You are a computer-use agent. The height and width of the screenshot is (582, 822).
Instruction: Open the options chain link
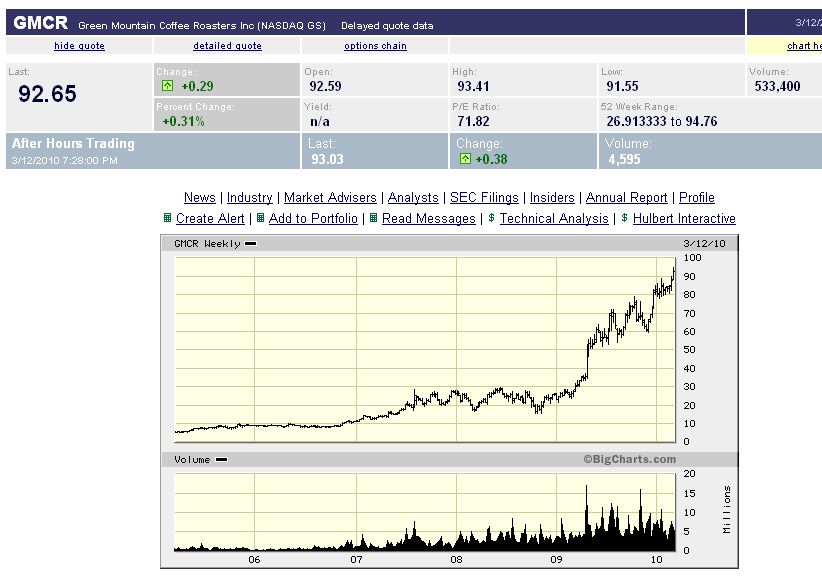[375, 46]
